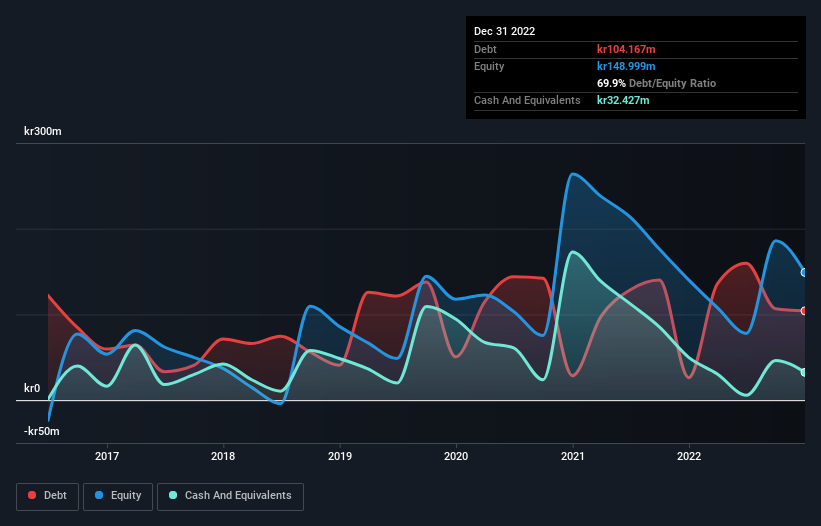
Task: Click the 69.9% Debt/Equity Ratio text
Action: (657, 83)
